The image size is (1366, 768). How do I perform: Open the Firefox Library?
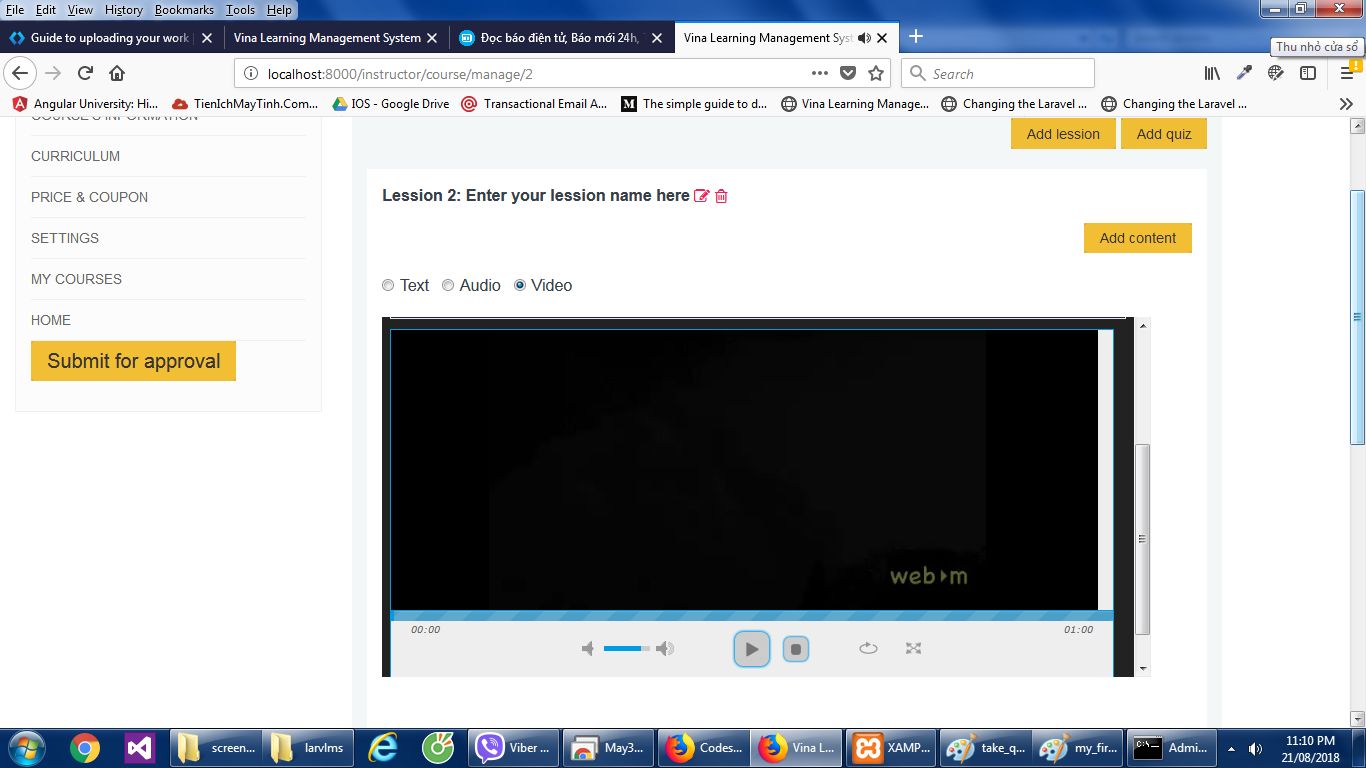coord(1212,73)
